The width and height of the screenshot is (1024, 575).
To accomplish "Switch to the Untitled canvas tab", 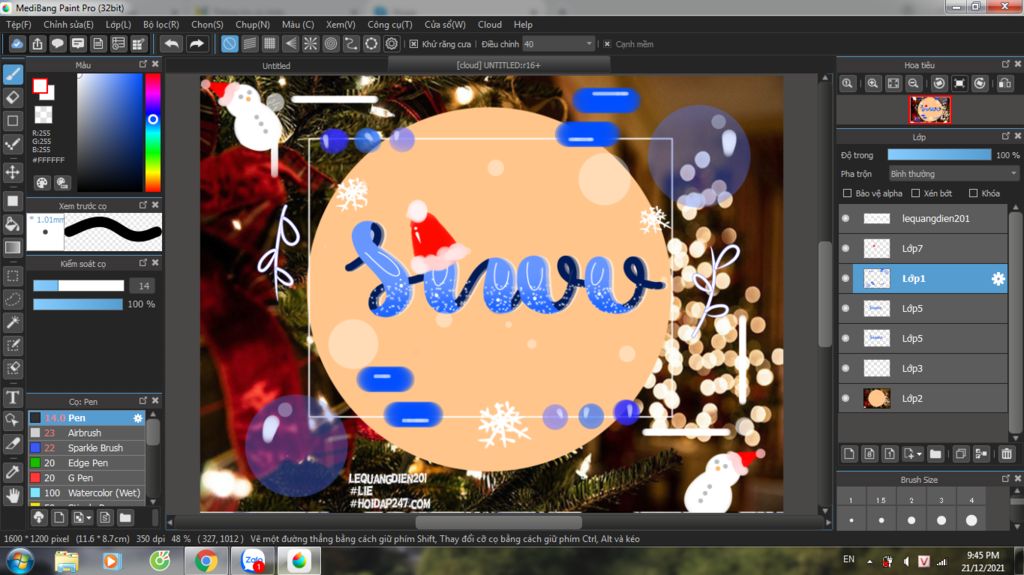I will 276,66.
